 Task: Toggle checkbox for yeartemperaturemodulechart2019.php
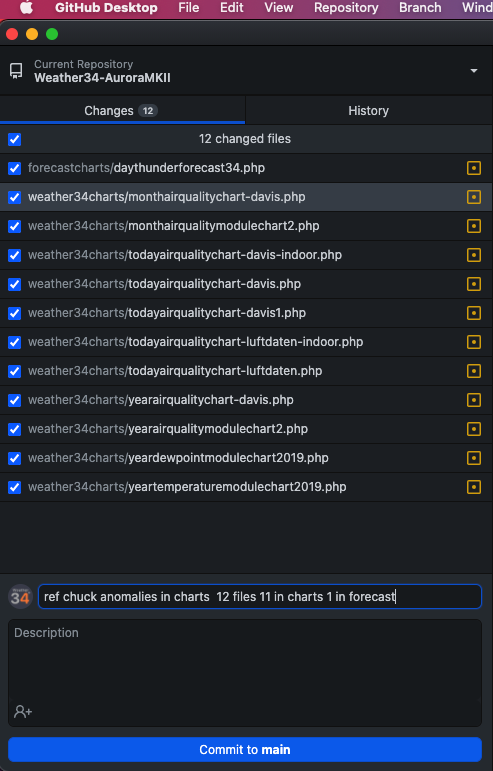pos(15,487)
